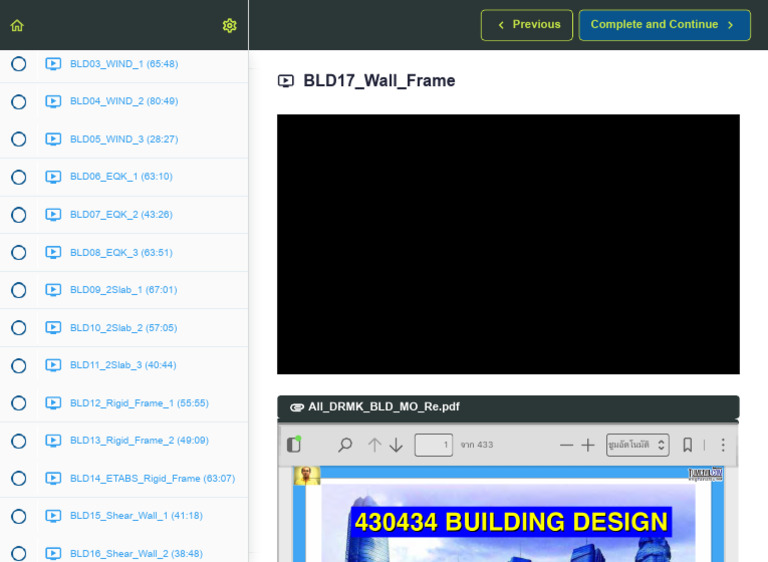Mark BLD15_Shear_Wall_1 lesson circle complete

[19, 516]
